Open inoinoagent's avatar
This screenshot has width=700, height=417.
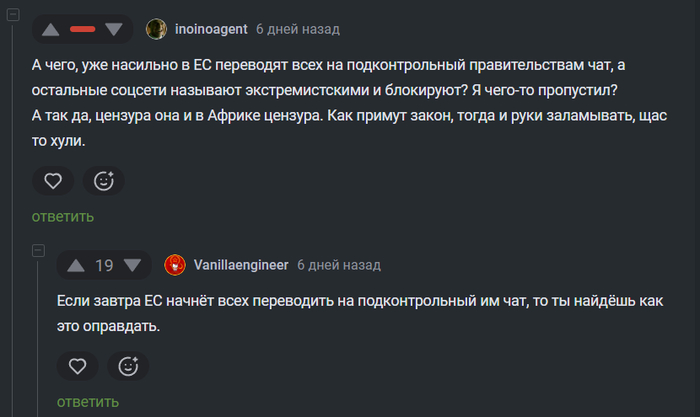tap(156, 29)
